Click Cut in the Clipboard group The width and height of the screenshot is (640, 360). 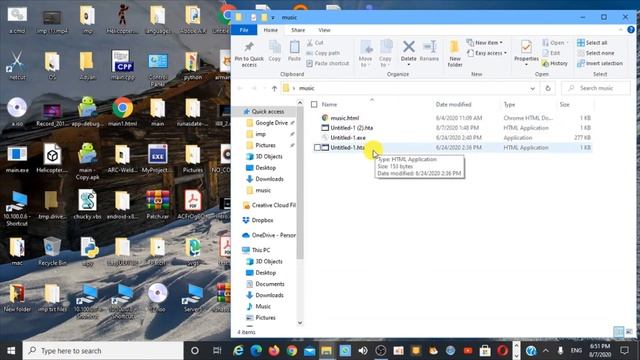[x=315, y=42]
